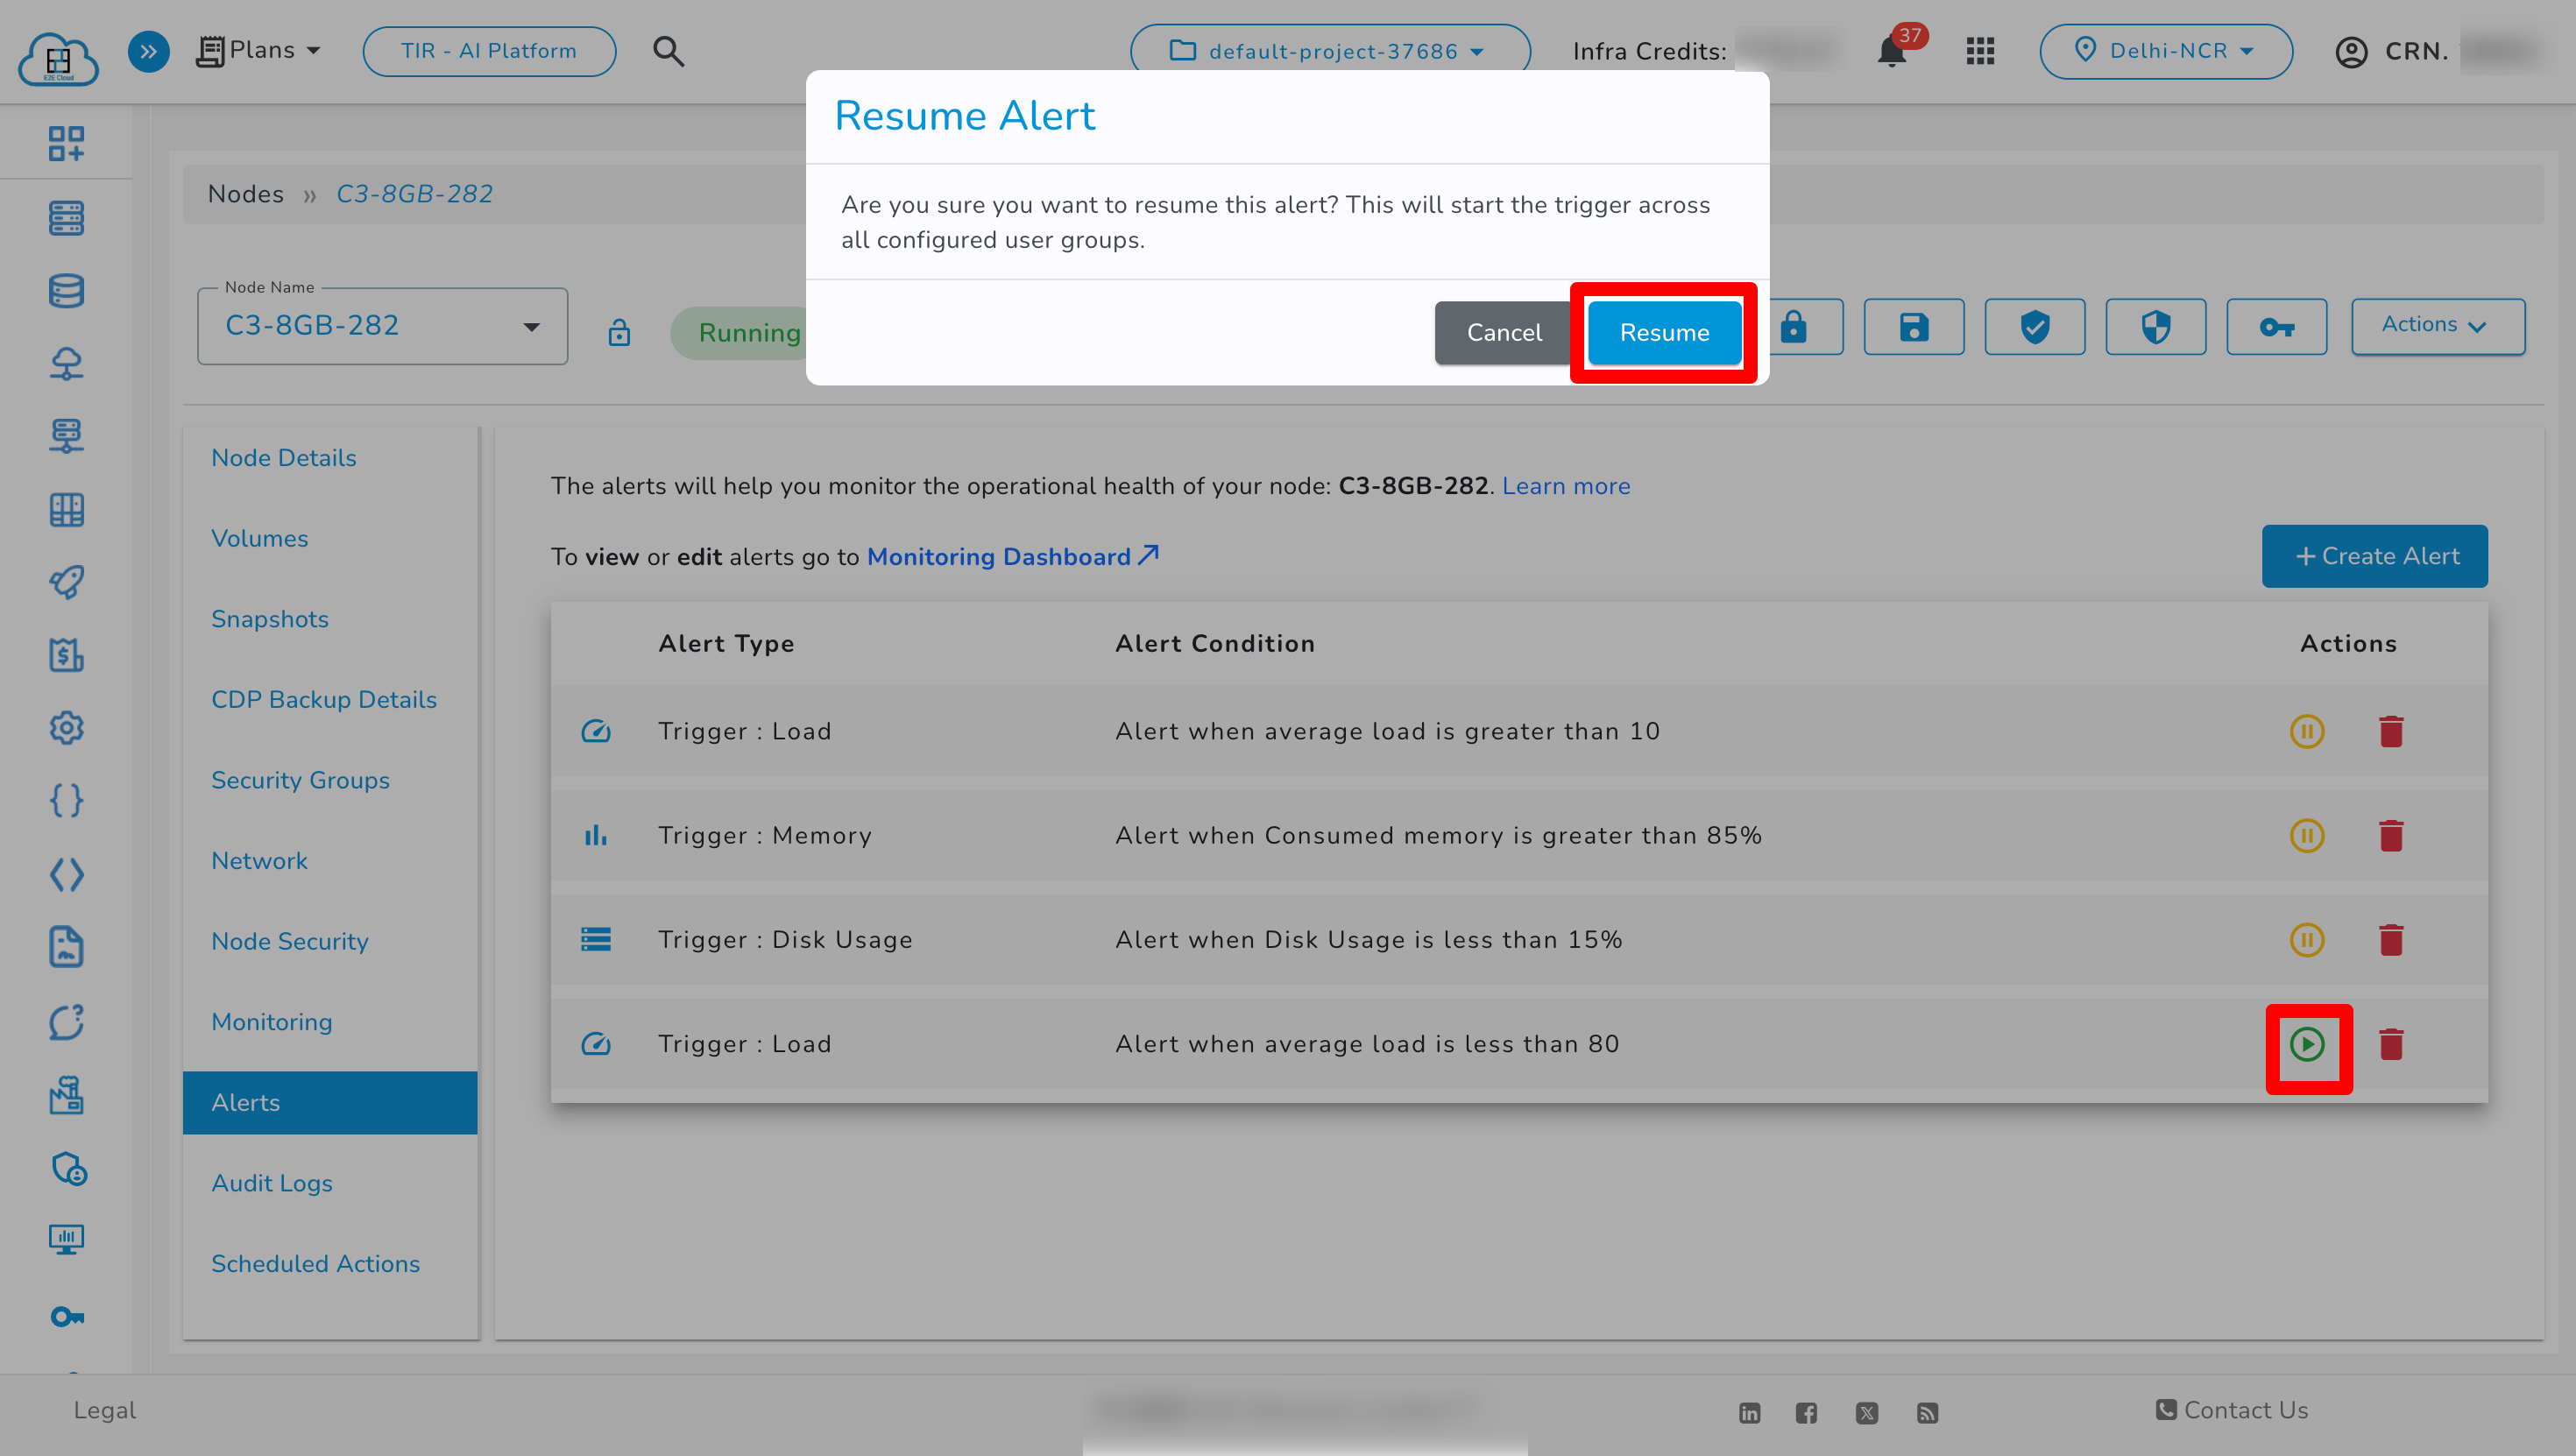Viewport: 2576px width, 1456px height.
Task: Click the E2E Cloud logo
Action: coord(58,58)
